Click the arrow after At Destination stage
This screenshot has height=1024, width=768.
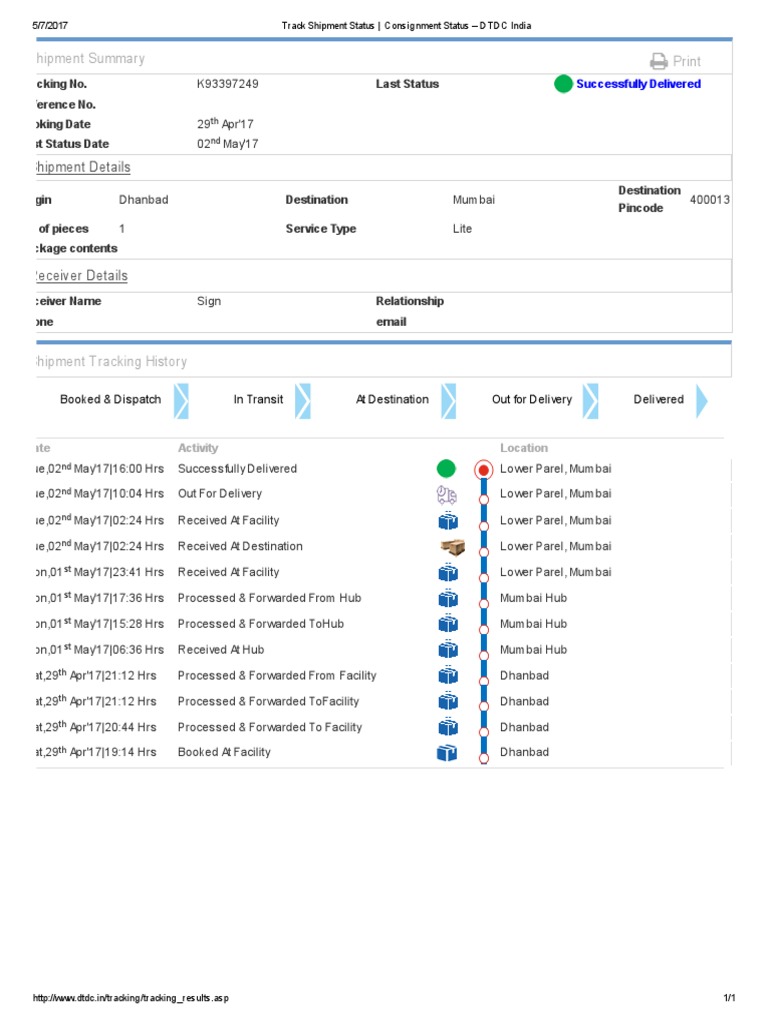(449, 400)
